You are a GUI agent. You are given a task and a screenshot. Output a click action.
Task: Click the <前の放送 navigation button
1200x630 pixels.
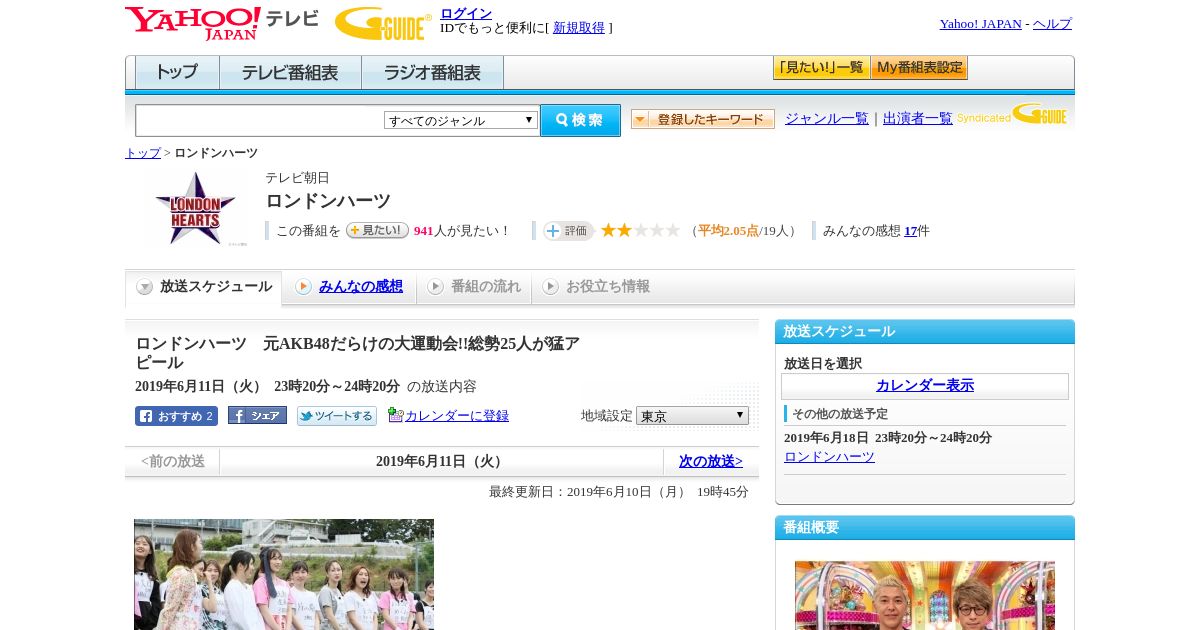173,461
